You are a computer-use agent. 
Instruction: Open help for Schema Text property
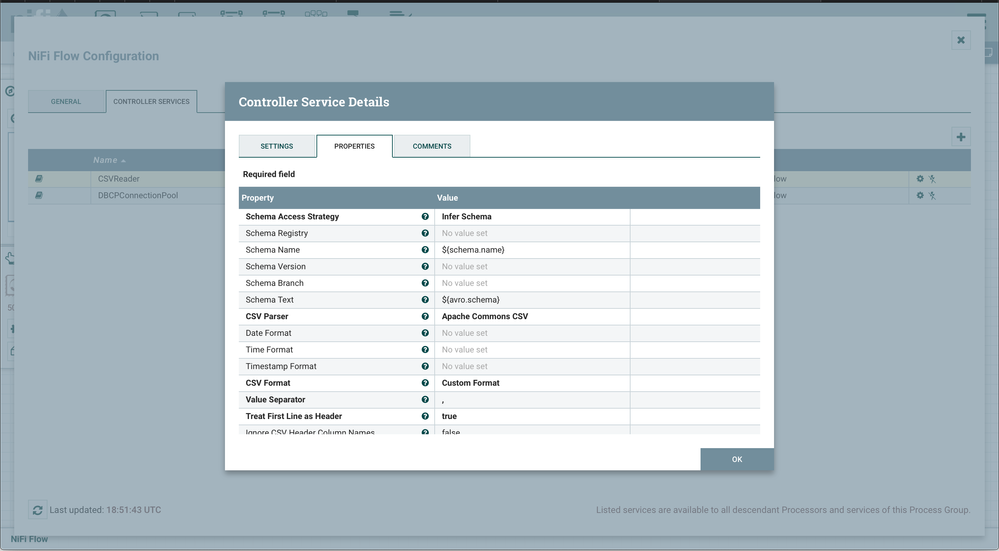425,299
